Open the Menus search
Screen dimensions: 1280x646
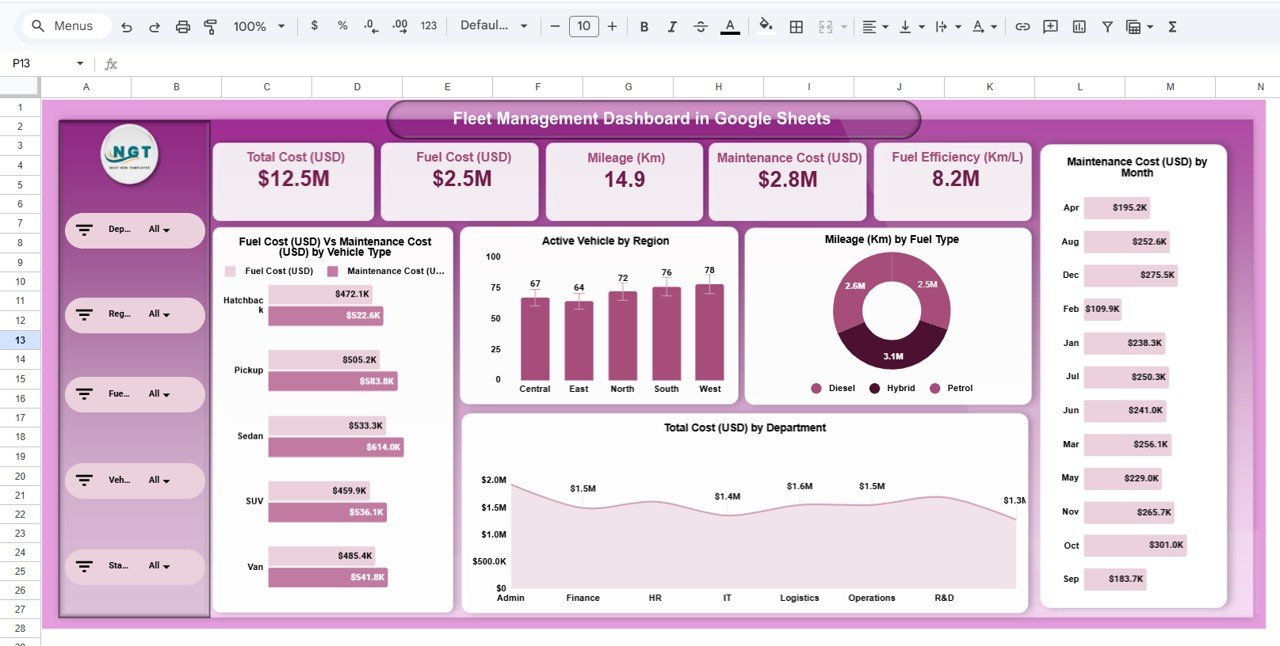click(64, 26)
